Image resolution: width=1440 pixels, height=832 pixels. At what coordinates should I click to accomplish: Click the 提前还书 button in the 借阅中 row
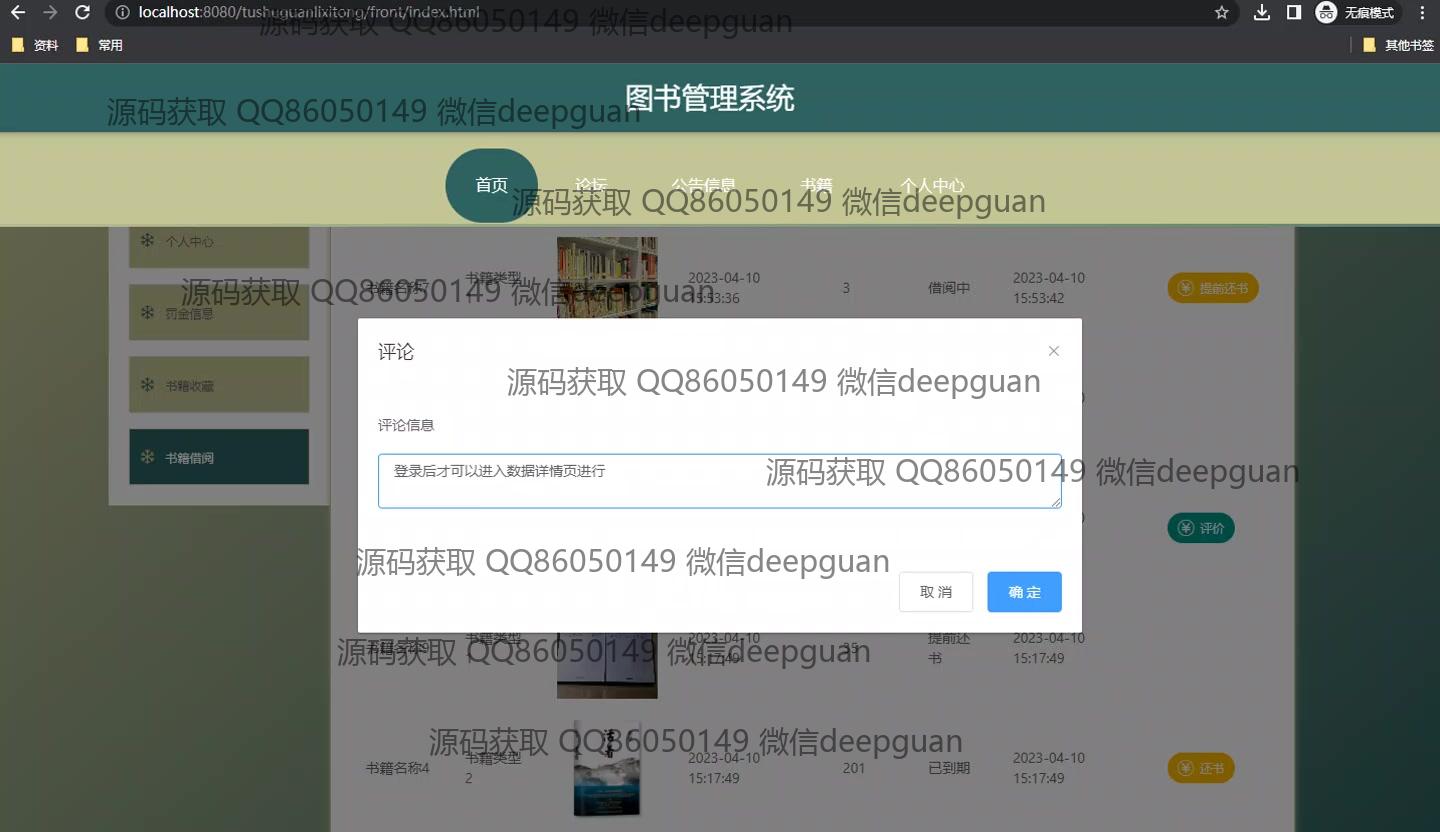tap(1213, 288)
